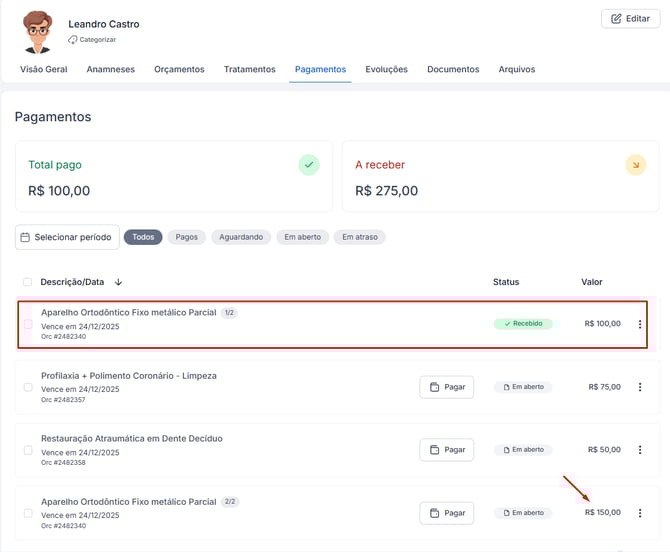This screenshot has width=670, height=552.
Task: Select the Em aberto filter chip
Action: 302,237
